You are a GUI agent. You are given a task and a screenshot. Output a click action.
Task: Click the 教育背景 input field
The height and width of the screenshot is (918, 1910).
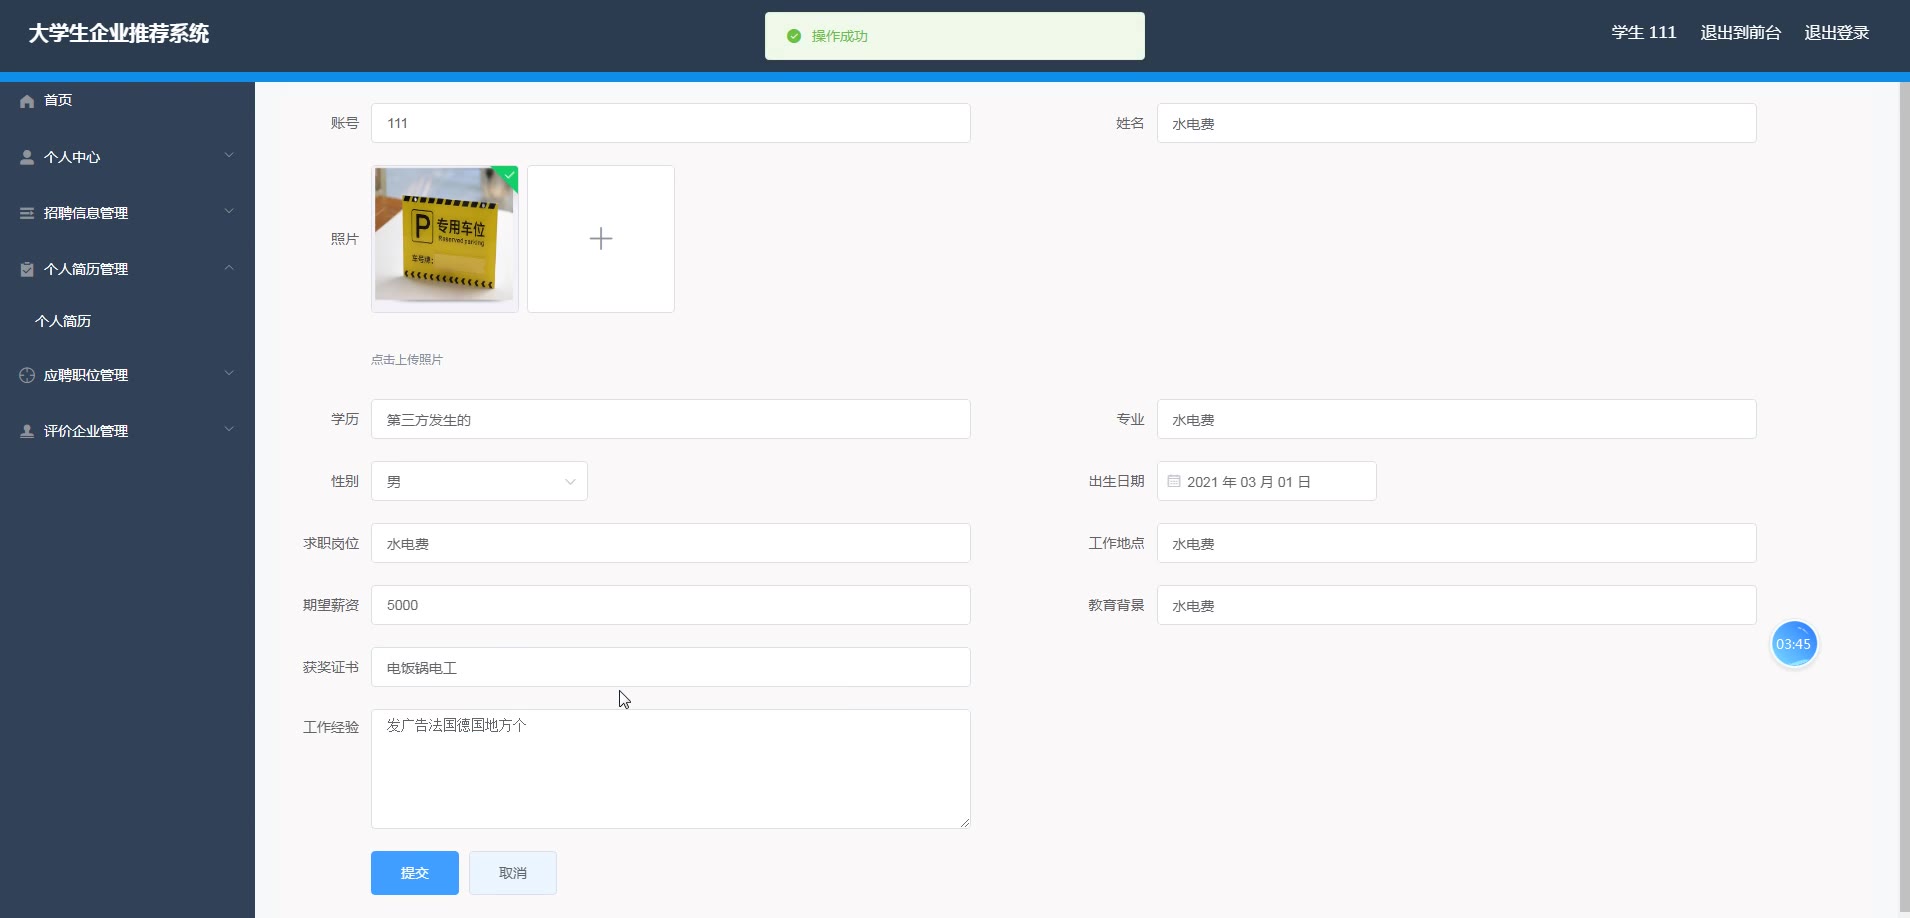point(1457,605)
